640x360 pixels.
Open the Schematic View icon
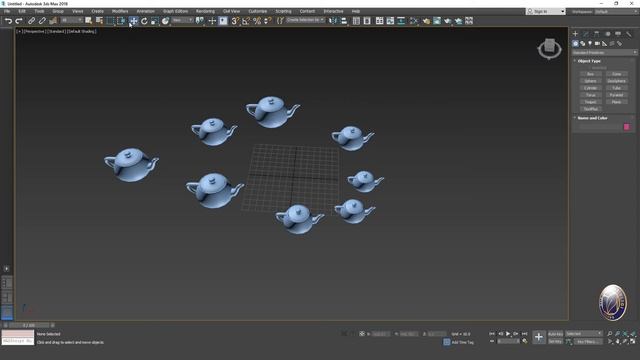coord(401,21)
